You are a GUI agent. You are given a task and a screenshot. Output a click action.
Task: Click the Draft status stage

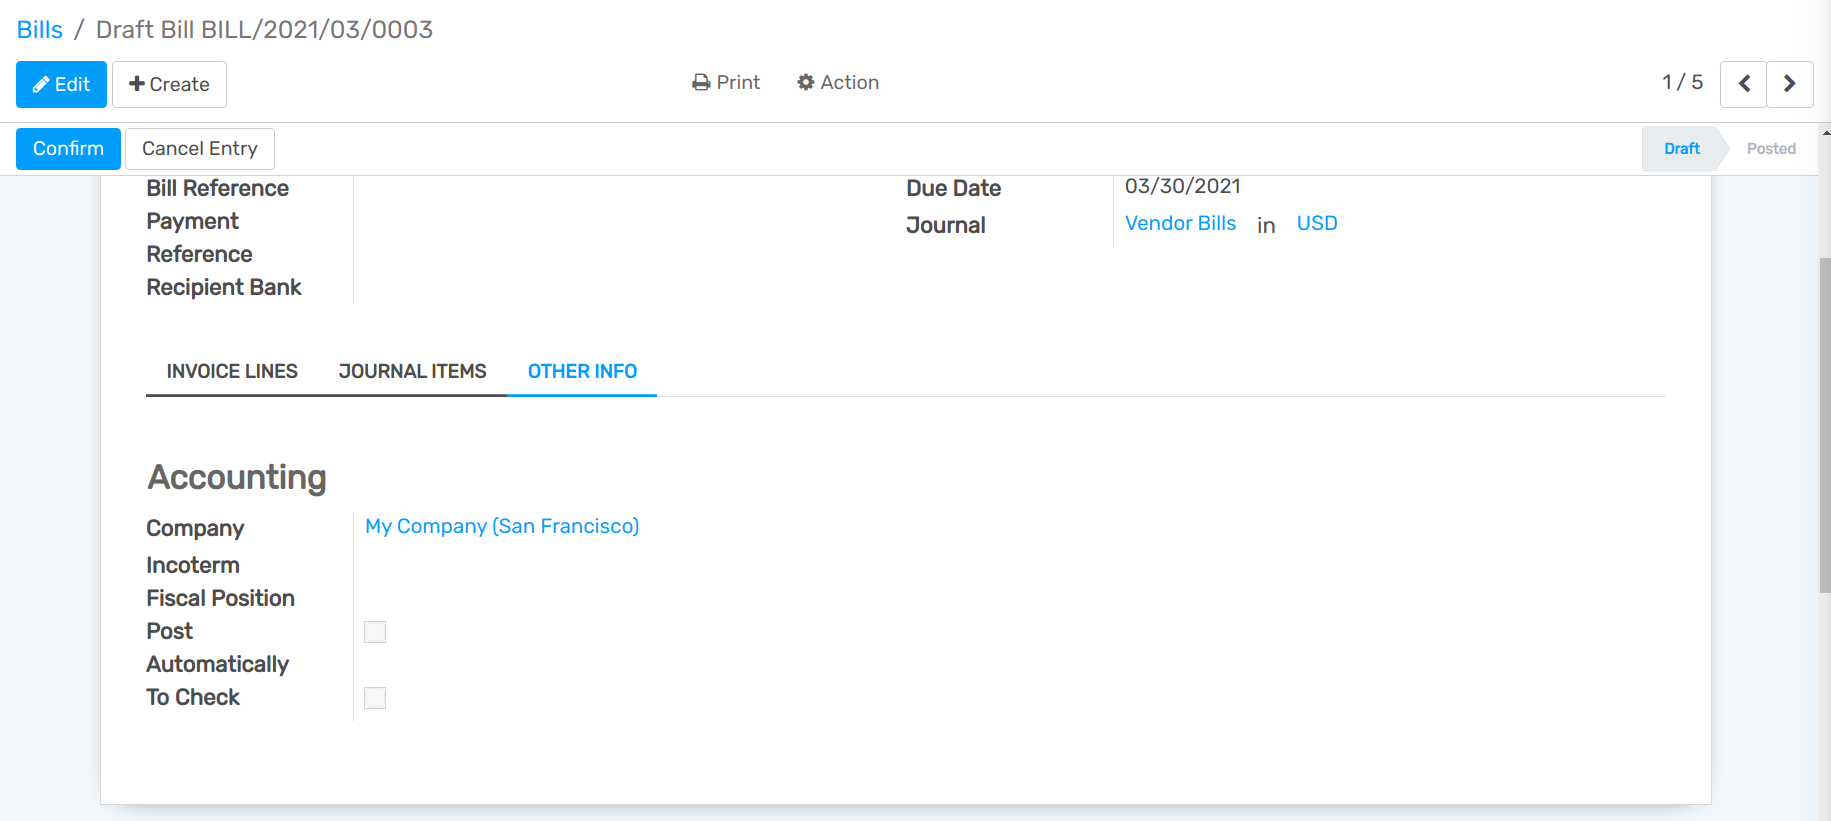point(1681,149)
